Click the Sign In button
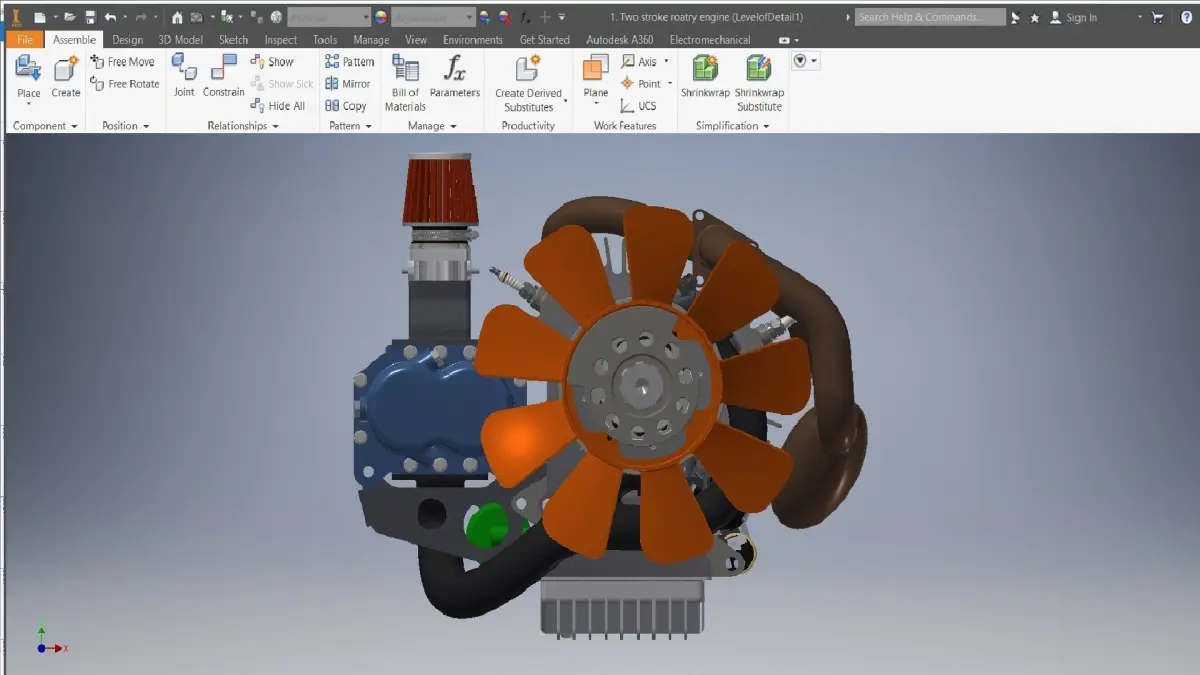Viewport: 1200px width, 675px height. tap(1073, 17)
